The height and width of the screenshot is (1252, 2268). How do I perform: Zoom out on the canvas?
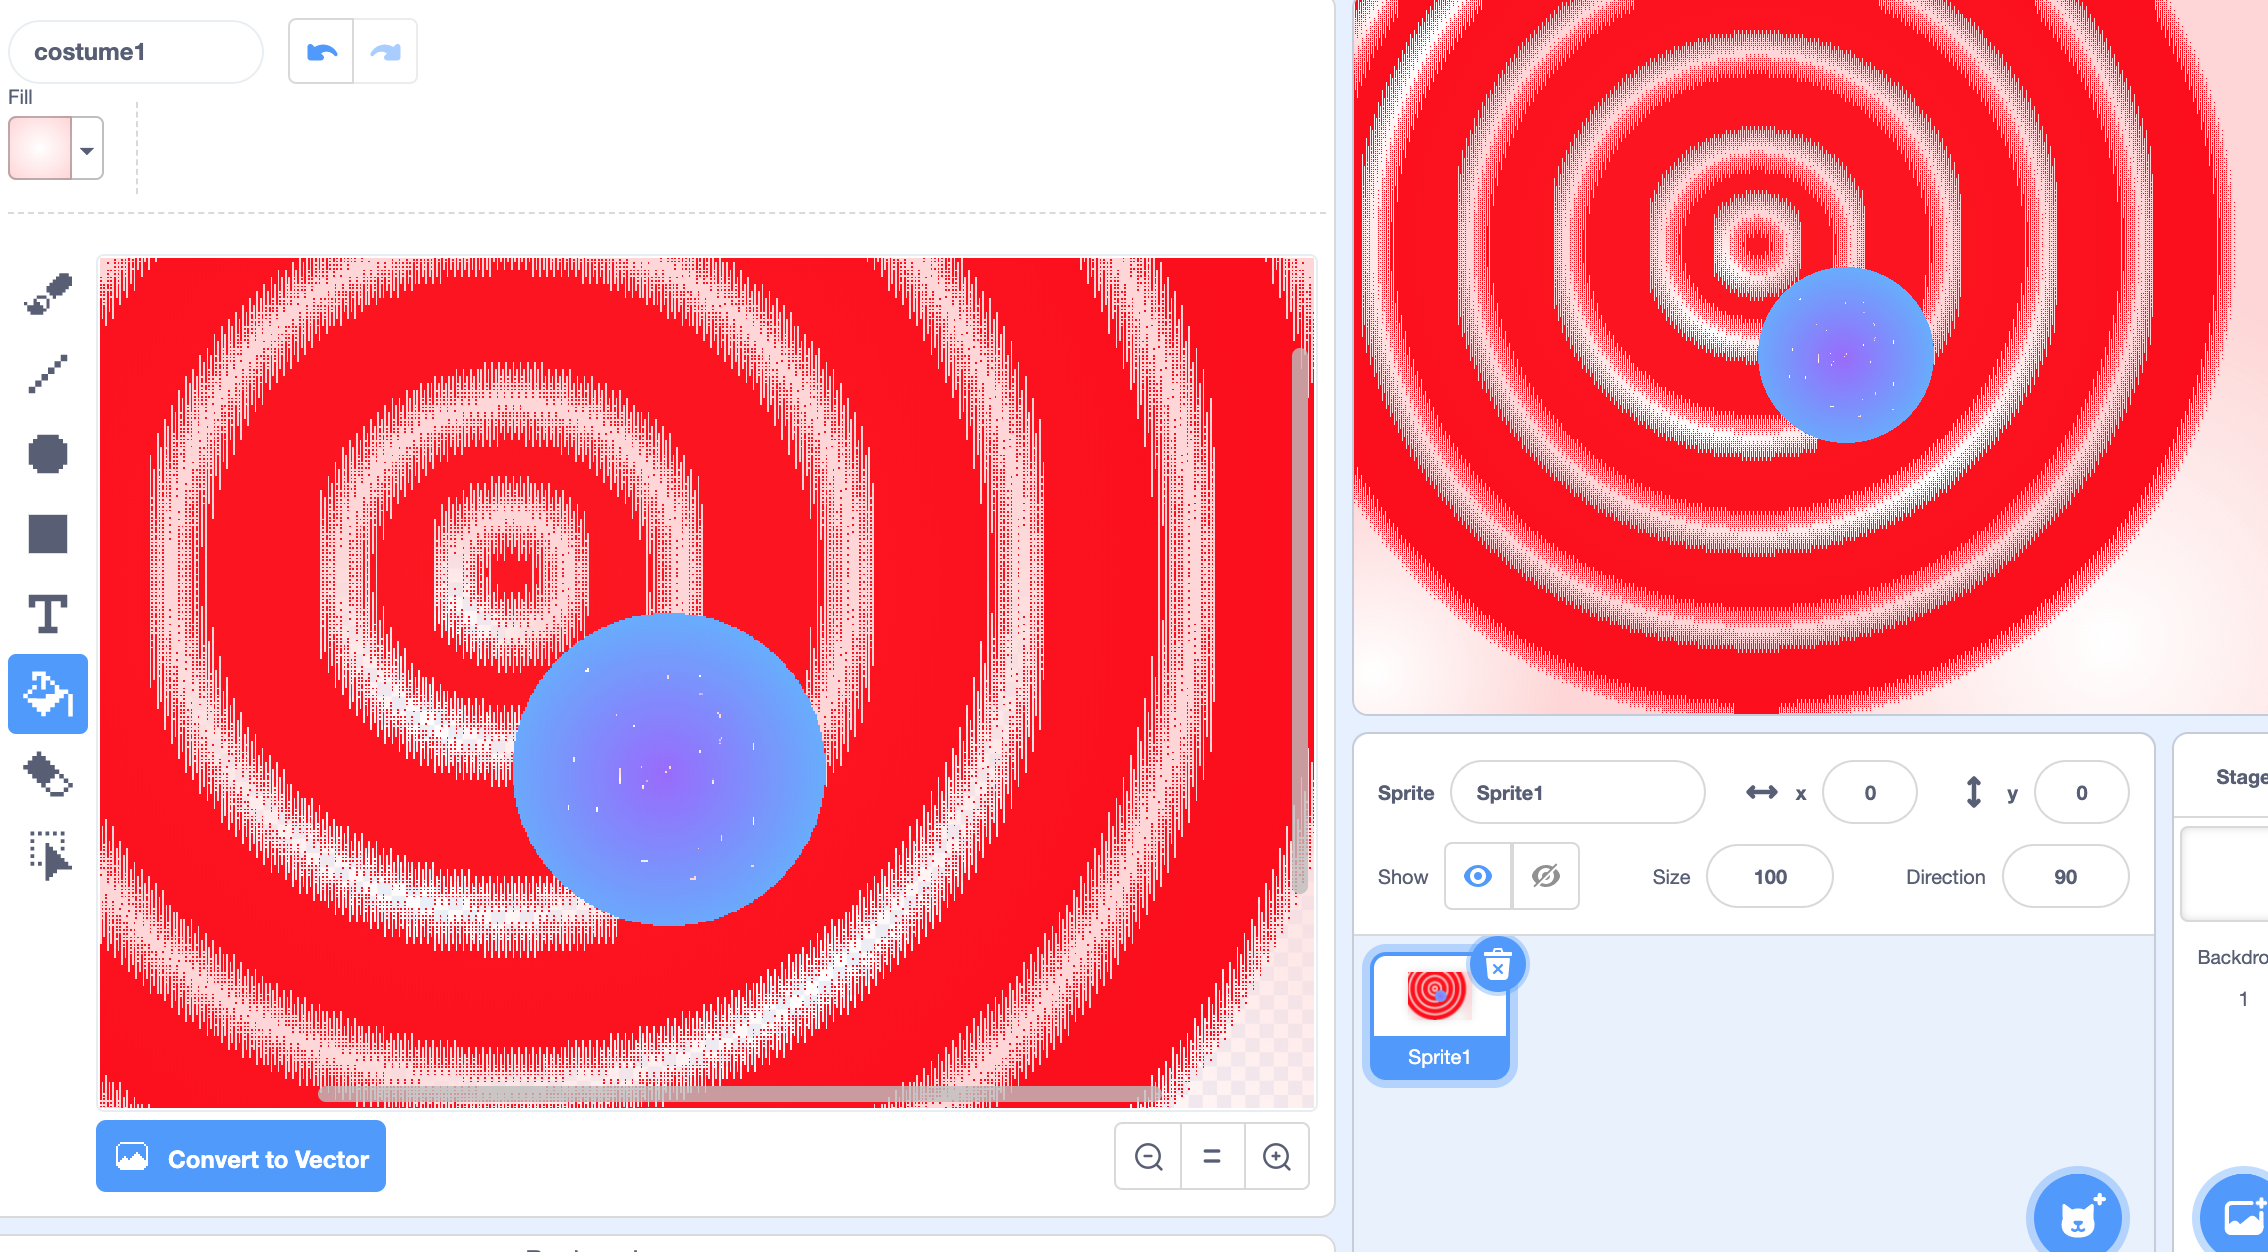click(x=1147, y=1156)
